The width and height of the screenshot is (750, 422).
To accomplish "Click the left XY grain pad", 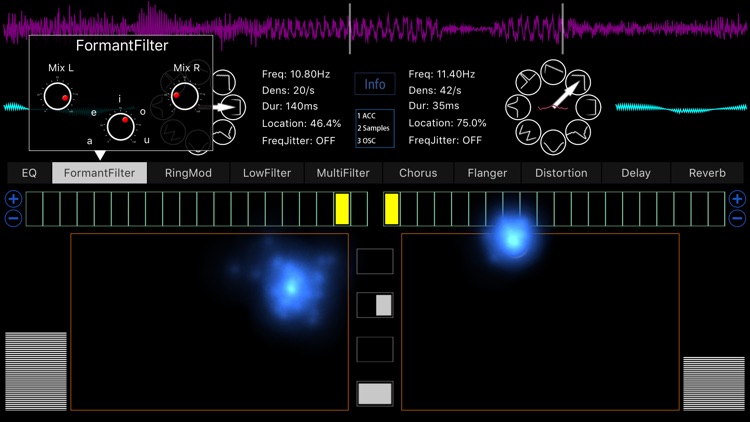I will (x=210, y=322).
